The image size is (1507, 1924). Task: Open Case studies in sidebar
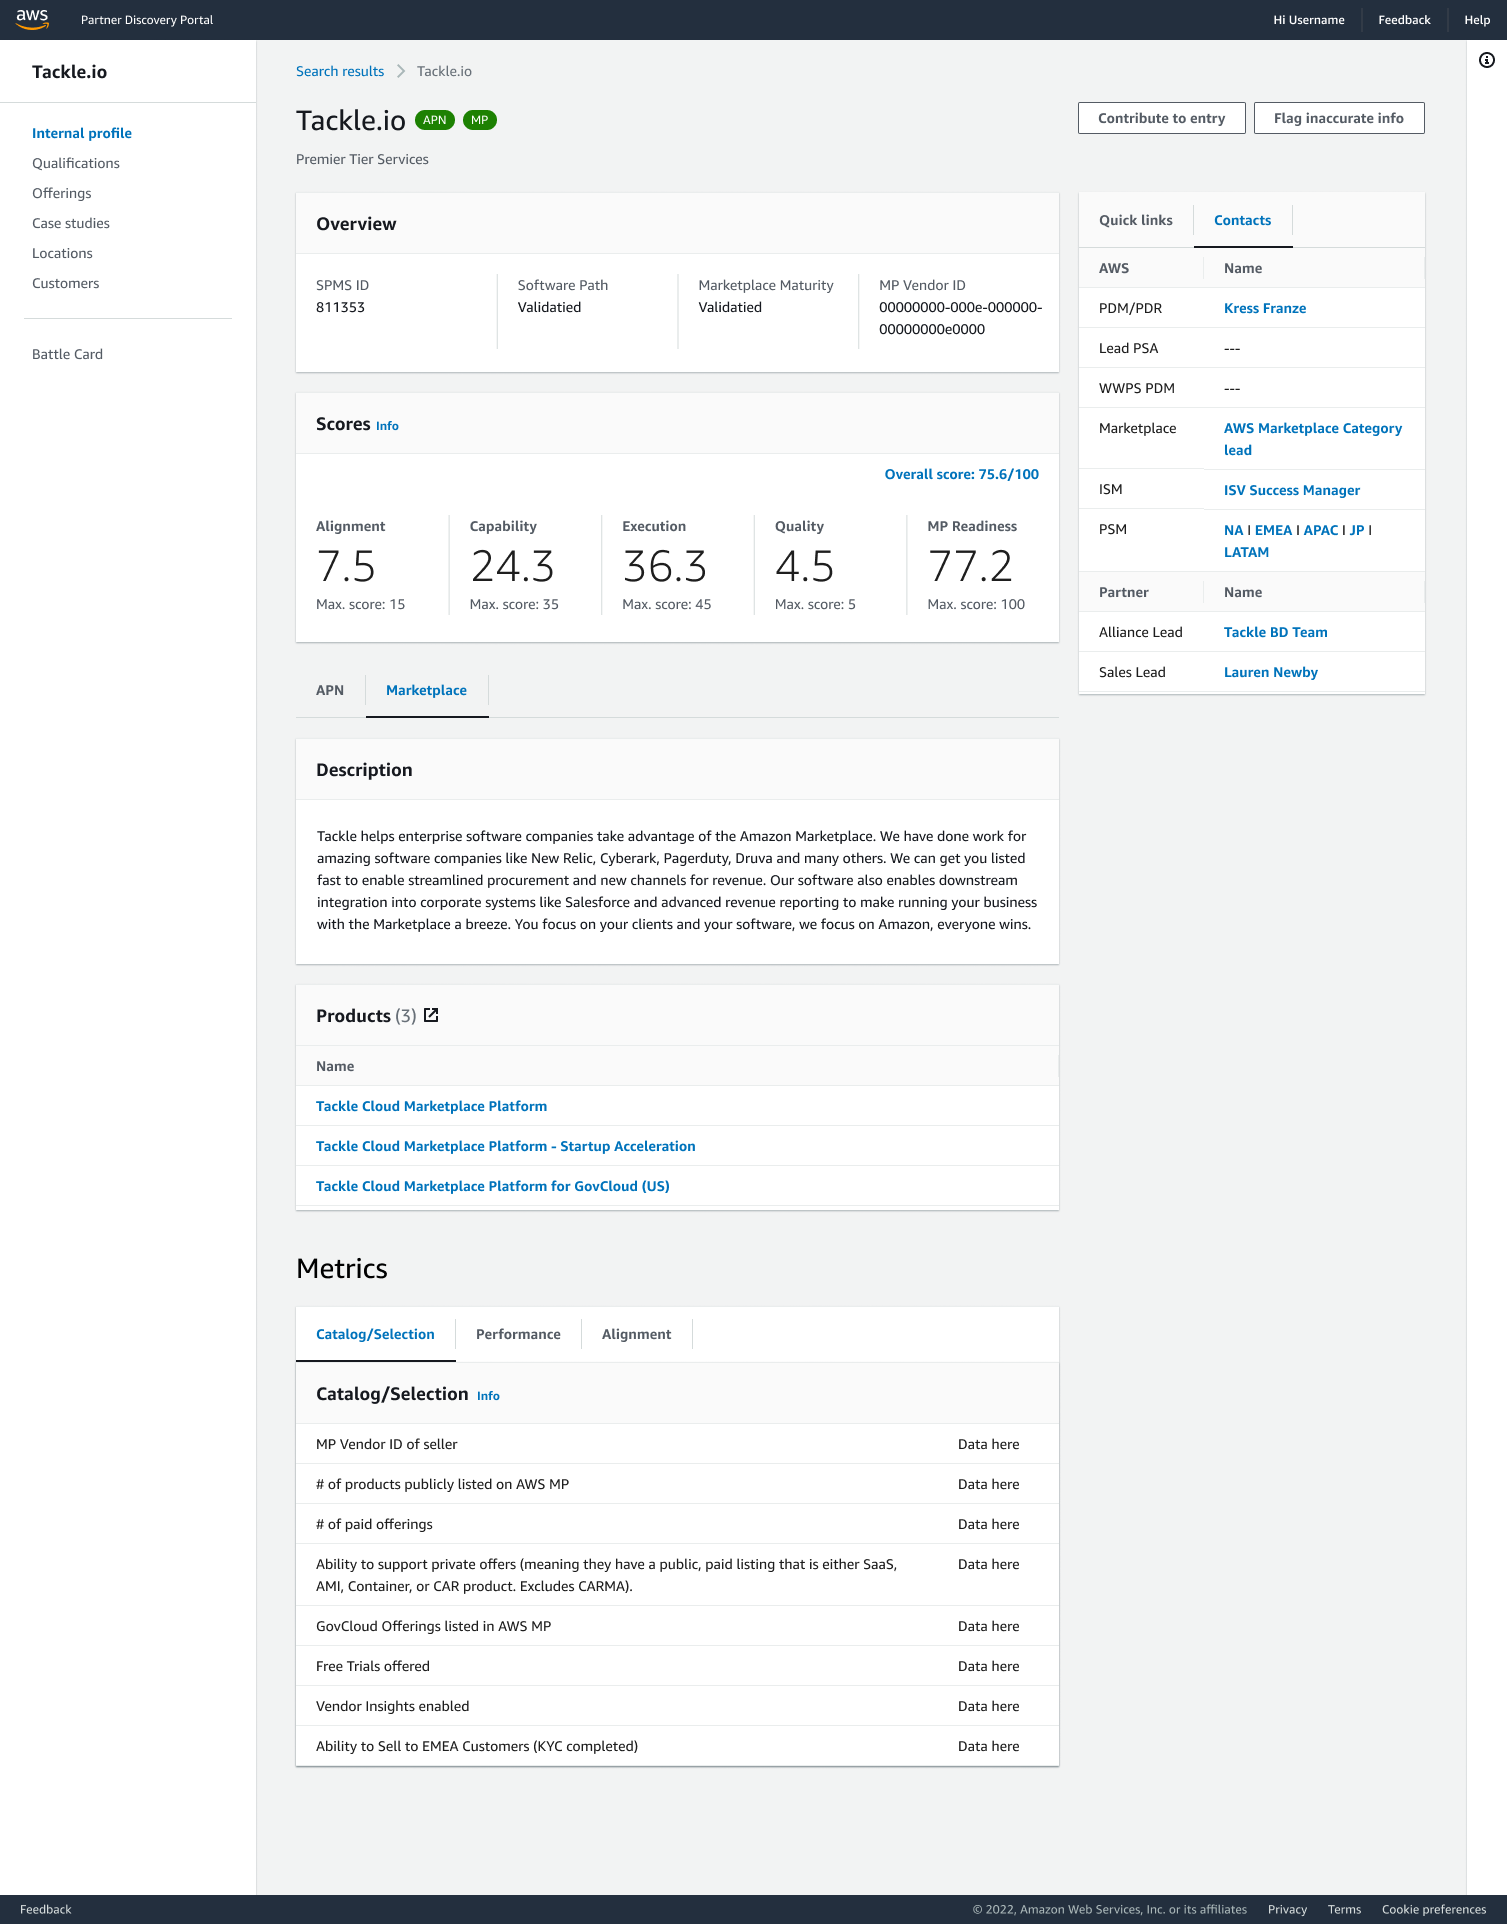click(71, 223)
